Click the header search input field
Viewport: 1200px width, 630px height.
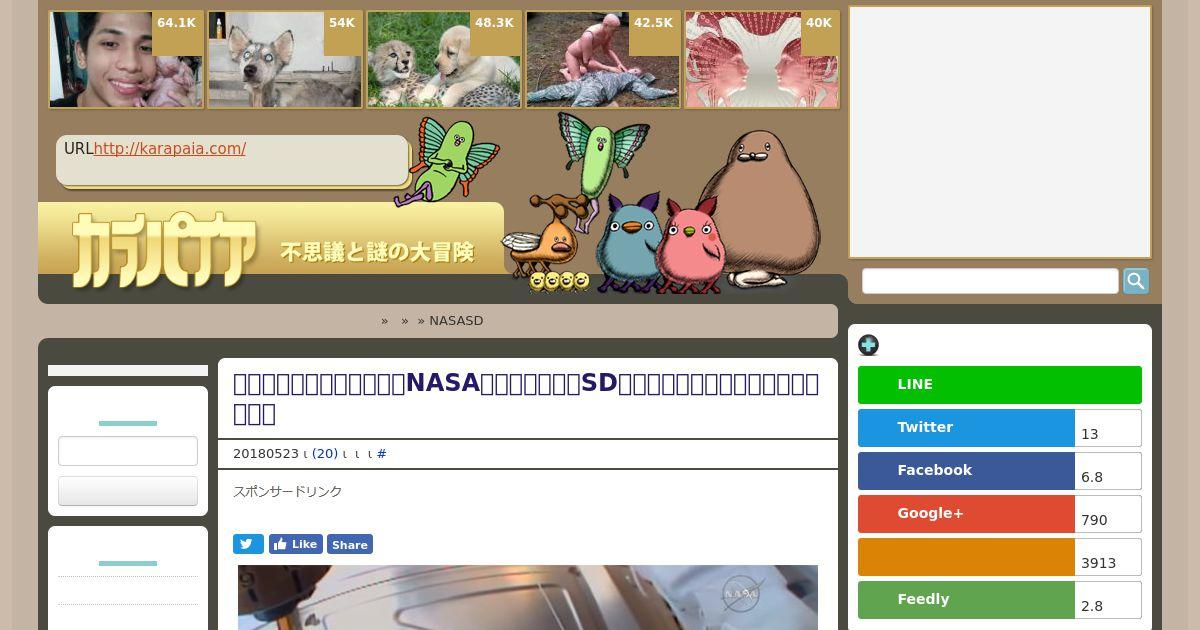click(x=990, y=281)
